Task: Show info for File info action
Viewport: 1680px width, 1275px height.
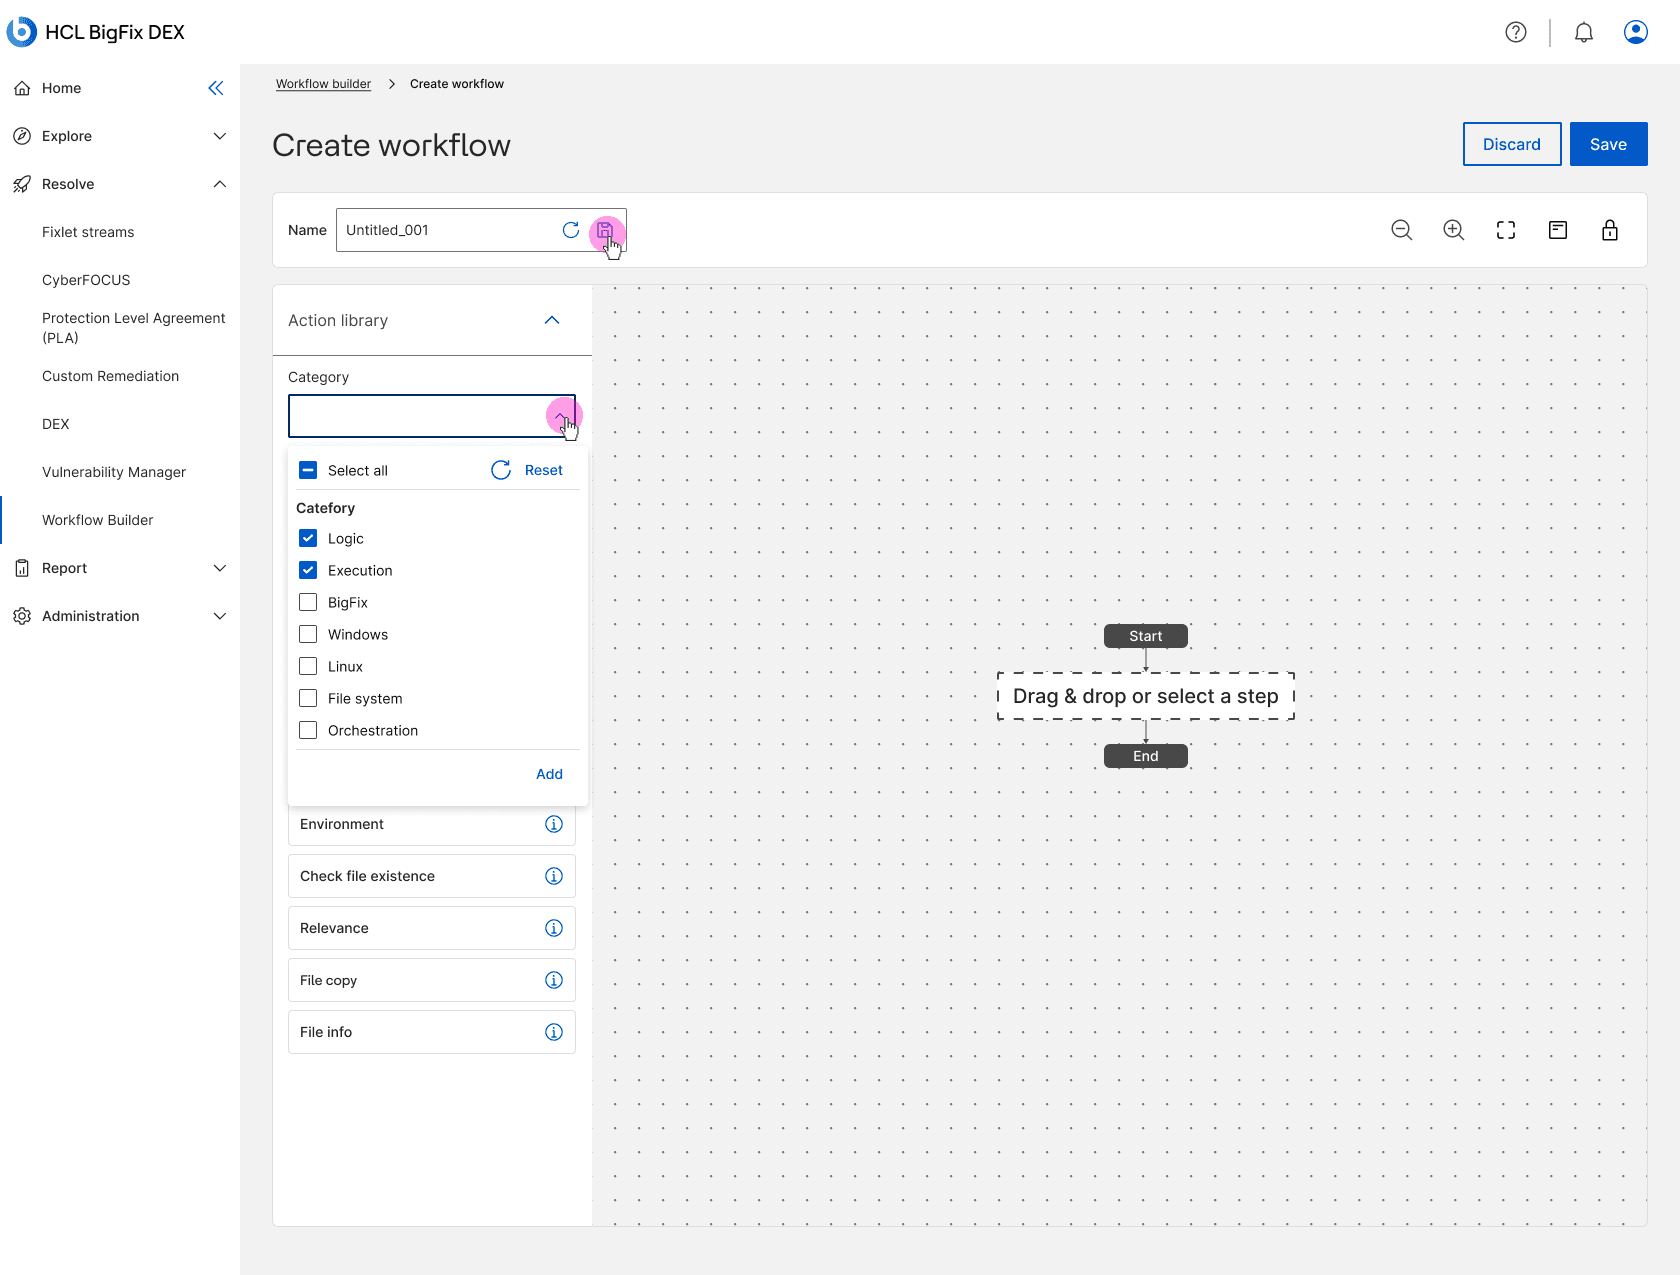Action: [554, 1032]
